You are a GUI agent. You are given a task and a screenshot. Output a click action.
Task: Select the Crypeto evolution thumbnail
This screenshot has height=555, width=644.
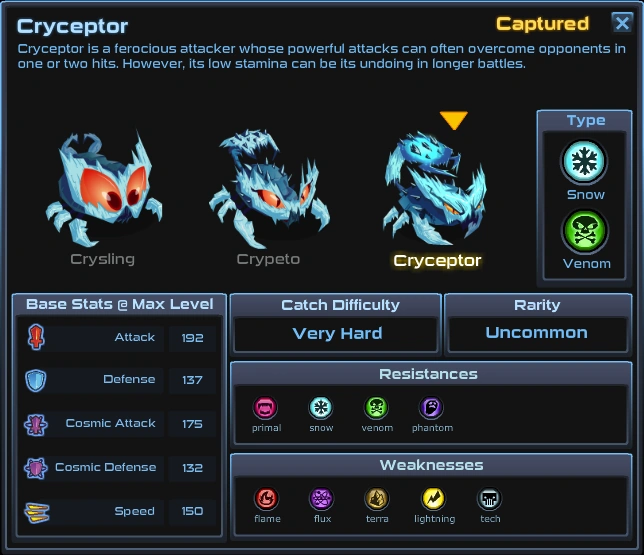click(269, 189)
